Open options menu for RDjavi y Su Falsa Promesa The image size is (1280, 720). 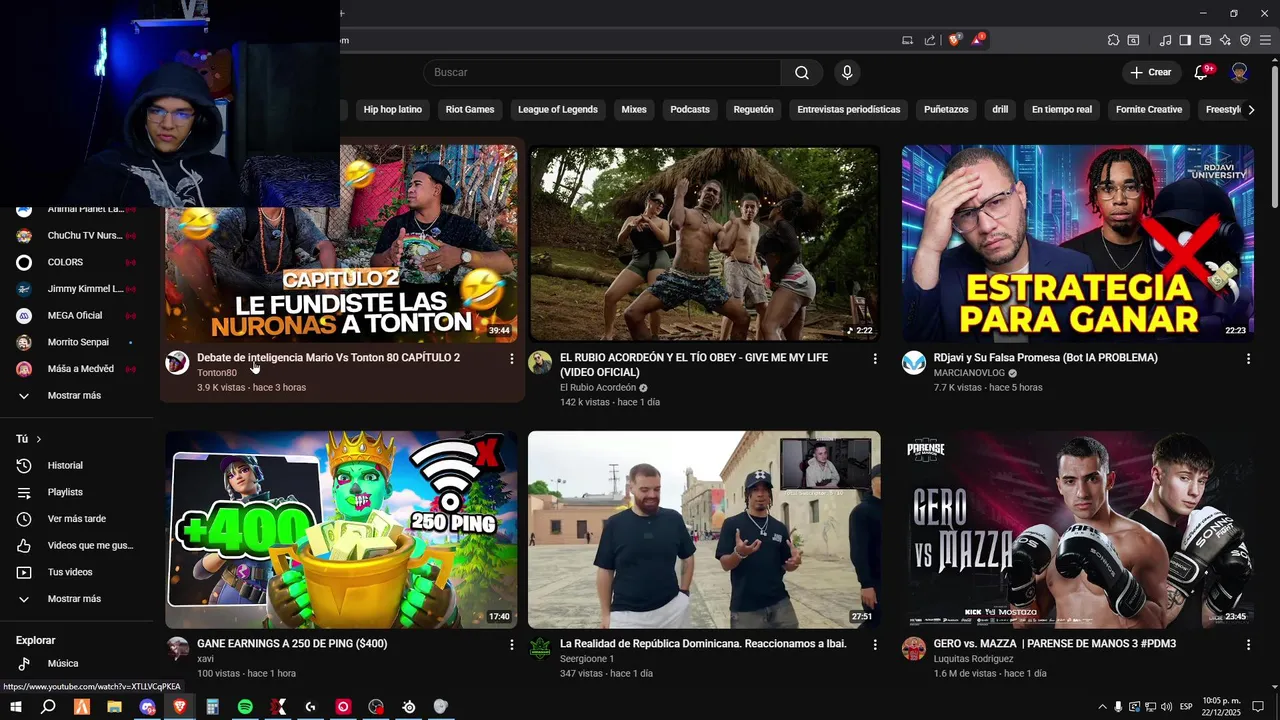(x=1248, y=358)
